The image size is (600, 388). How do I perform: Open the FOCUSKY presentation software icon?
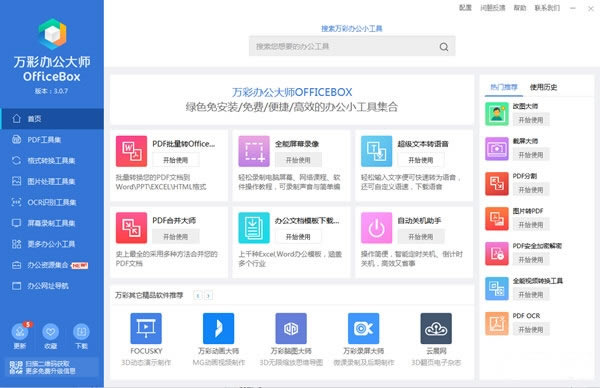tap(146, 328)
